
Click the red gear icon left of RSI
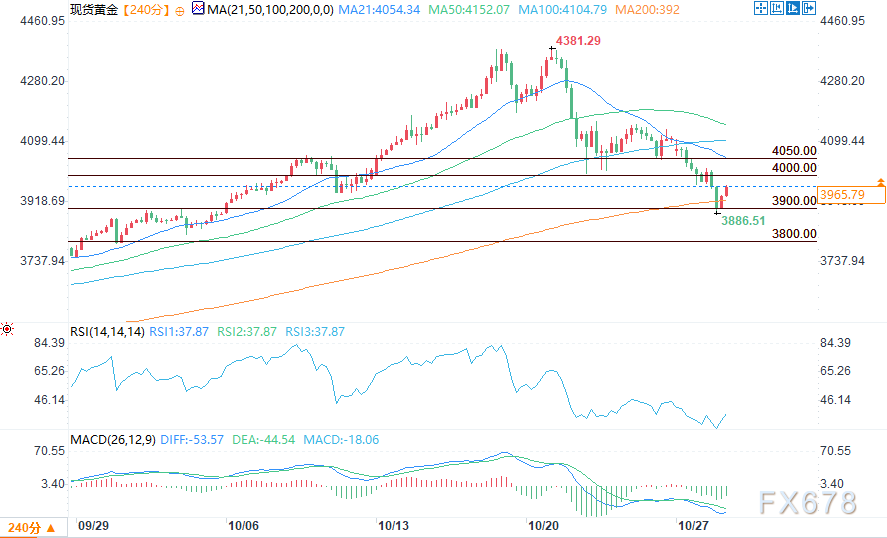pos(7,329)
